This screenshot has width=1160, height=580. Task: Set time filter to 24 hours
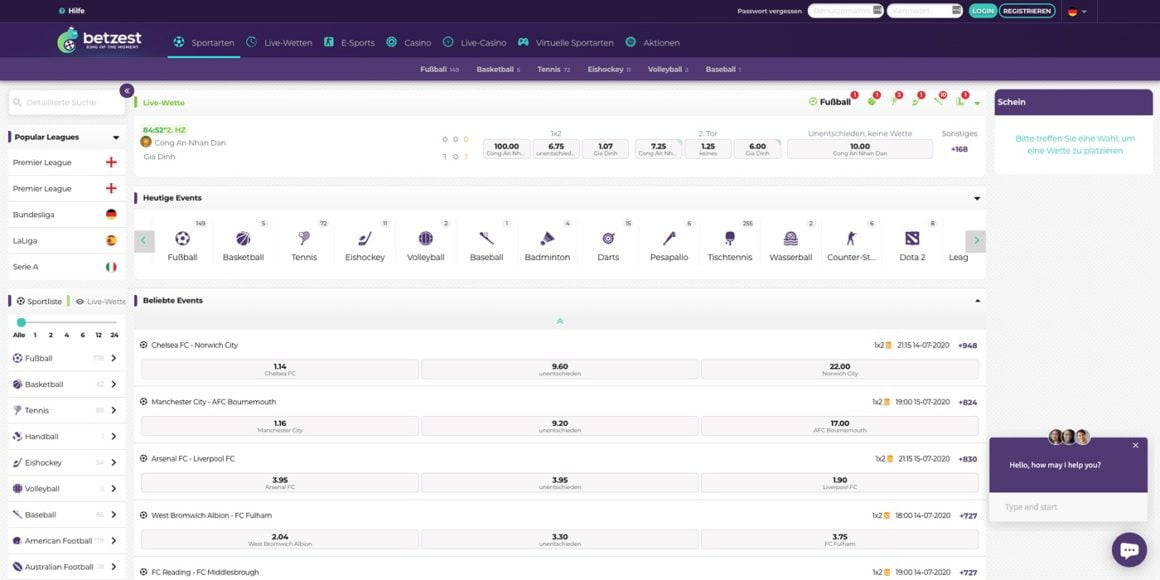[114, 335]
